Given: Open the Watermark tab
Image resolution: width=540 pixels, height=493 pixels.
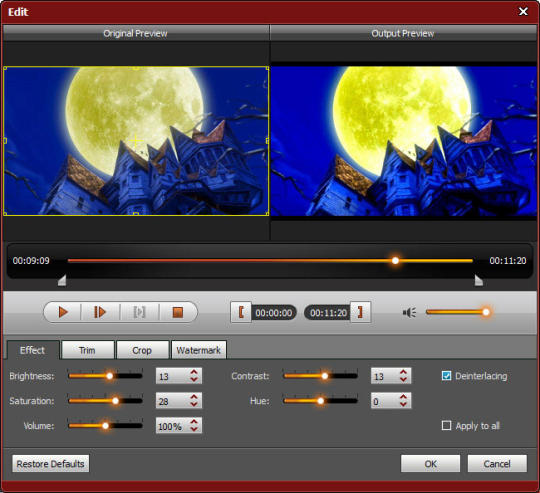Looking at the screenshot, I should coord(199,350).
